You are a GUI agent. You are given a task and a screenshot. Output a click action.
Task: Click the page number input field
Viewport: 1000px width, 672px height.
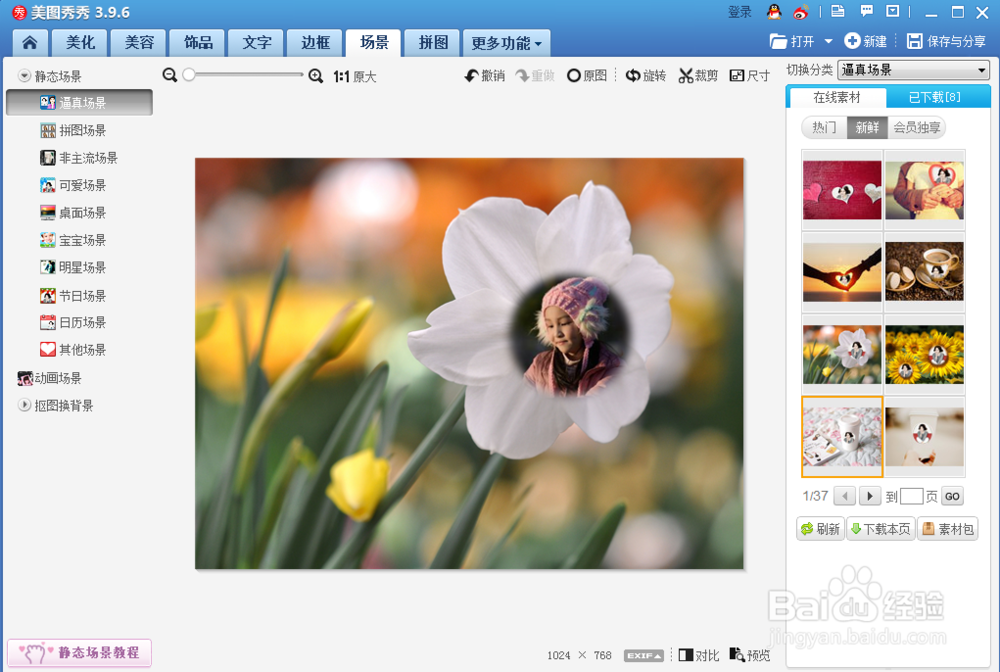[x=911, y=496]
